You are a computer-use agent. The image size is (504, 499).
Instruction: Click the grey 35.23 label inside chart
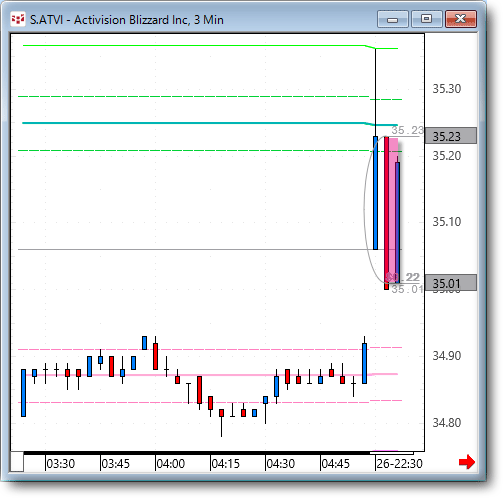pos(407,130)
